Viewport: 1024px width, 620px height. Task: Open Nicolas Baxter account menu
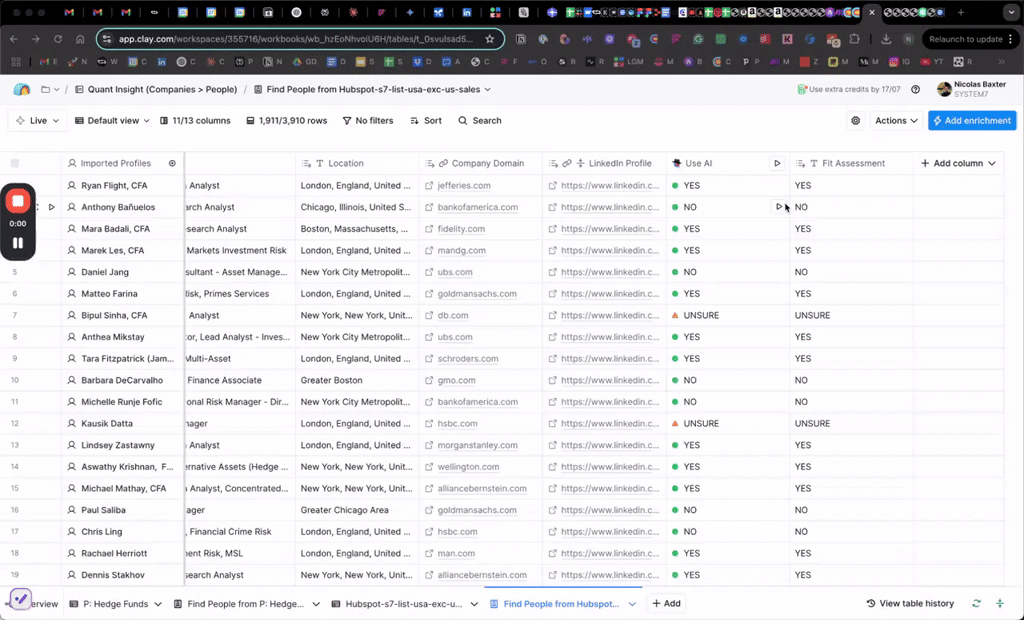tap(972, 90)
